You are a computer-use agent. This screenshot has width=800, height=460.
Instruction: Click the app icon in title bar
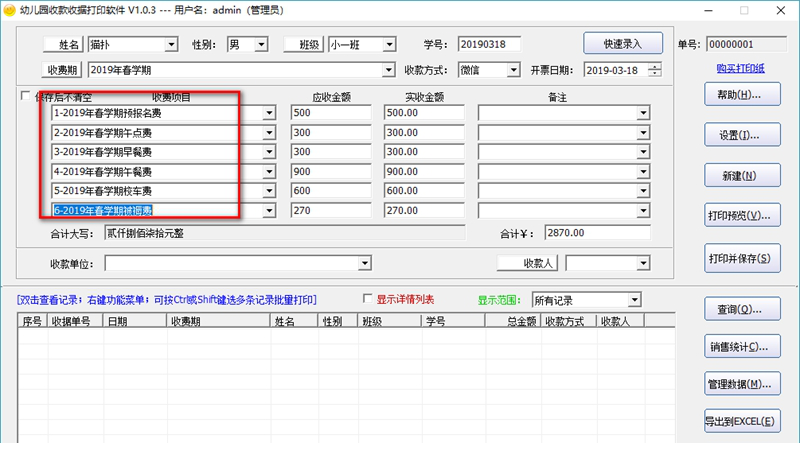click(9, 9)
